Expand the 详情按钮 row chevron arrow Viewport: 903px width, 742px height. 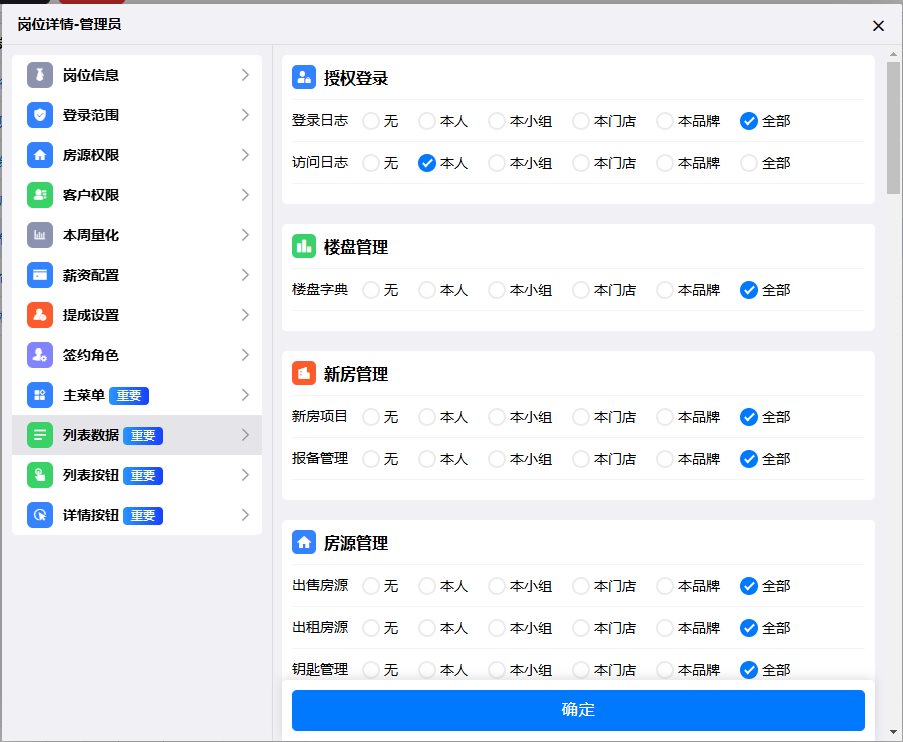245,515
